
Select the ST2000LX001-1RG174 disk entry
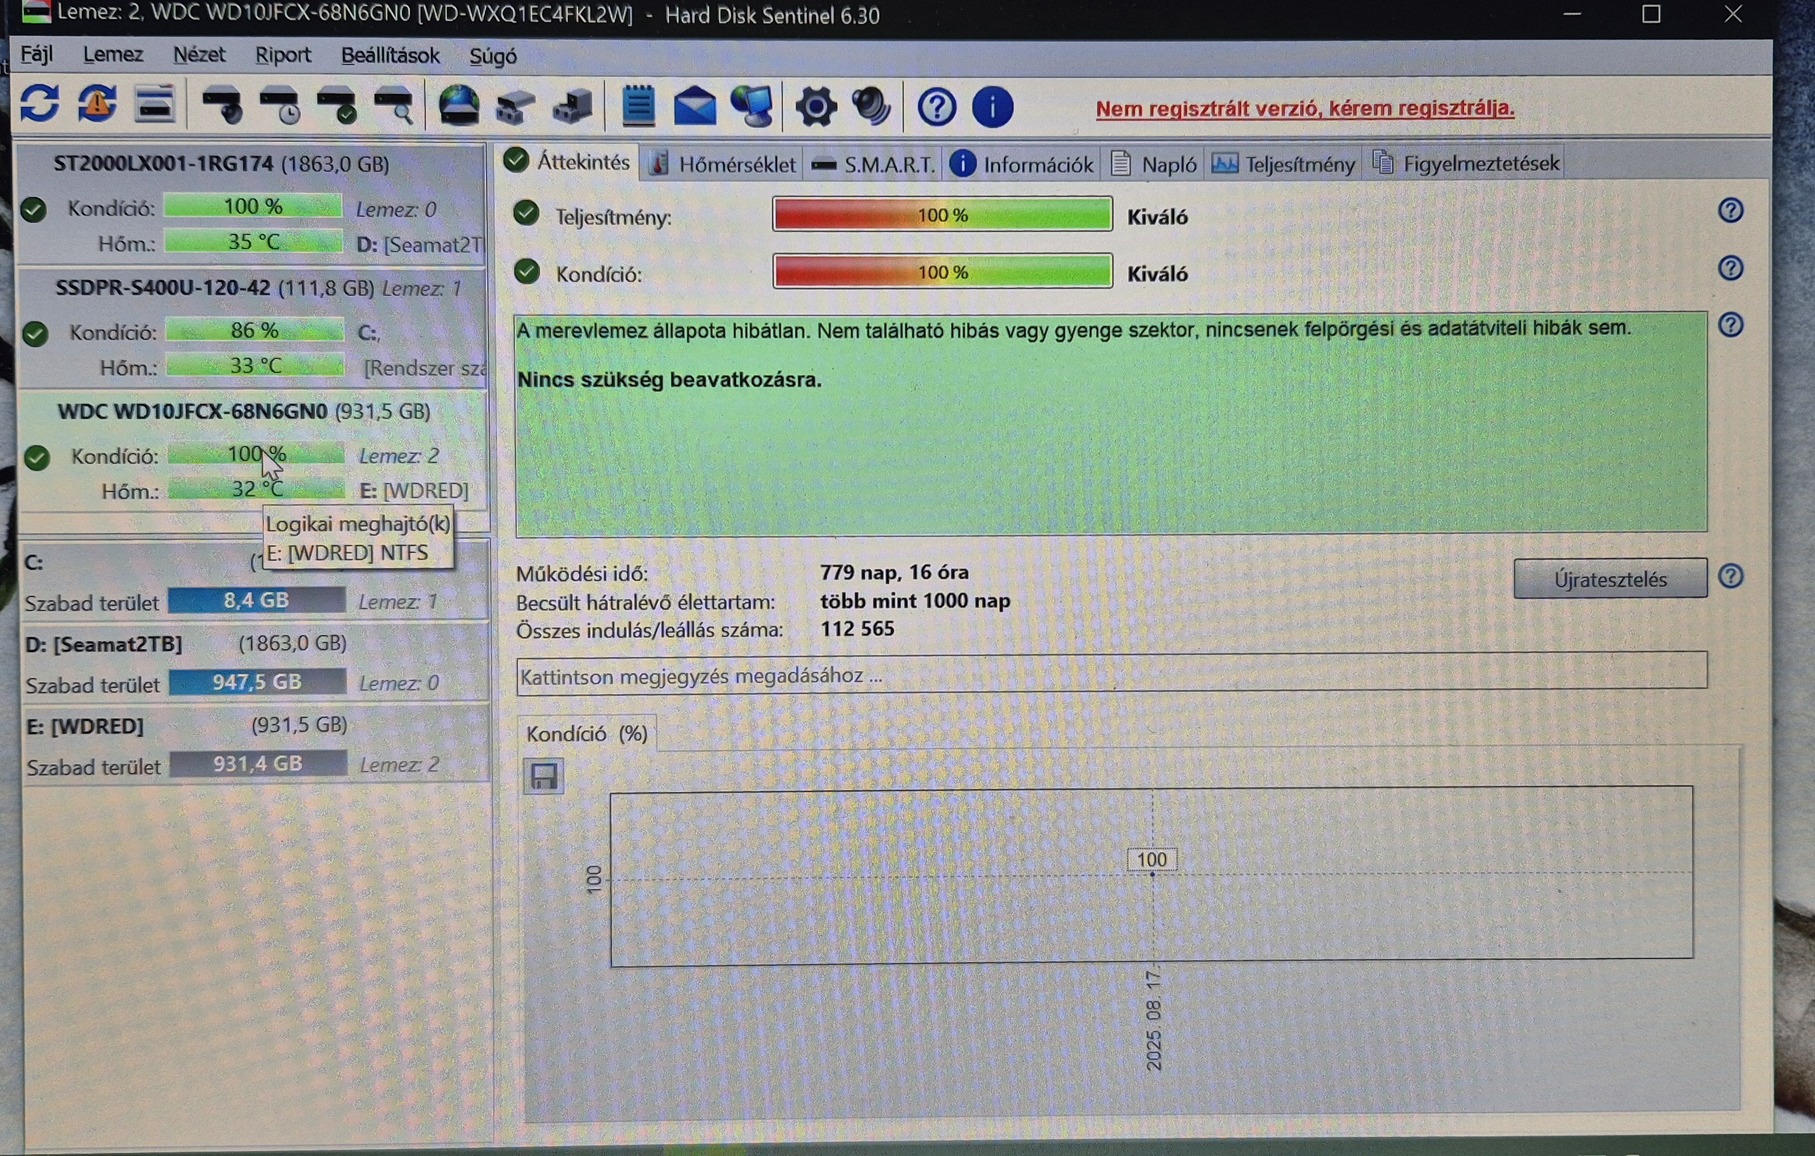click(x=252, y=204)
